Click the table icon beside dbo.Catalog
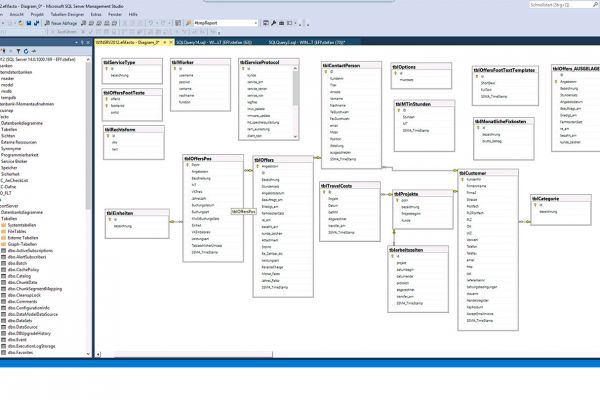Screen dimensions: 600x400 tap(4, 276)
